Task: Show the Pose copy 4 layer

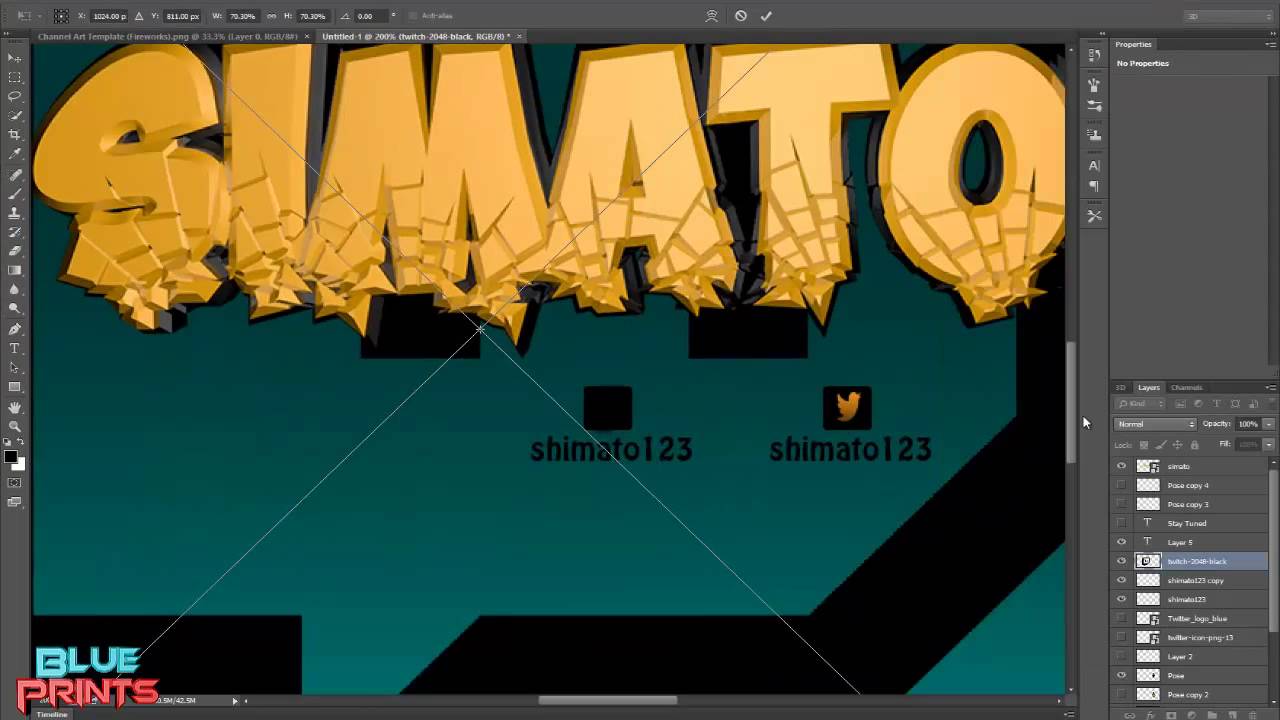Action: click(x=1121, y=485)
